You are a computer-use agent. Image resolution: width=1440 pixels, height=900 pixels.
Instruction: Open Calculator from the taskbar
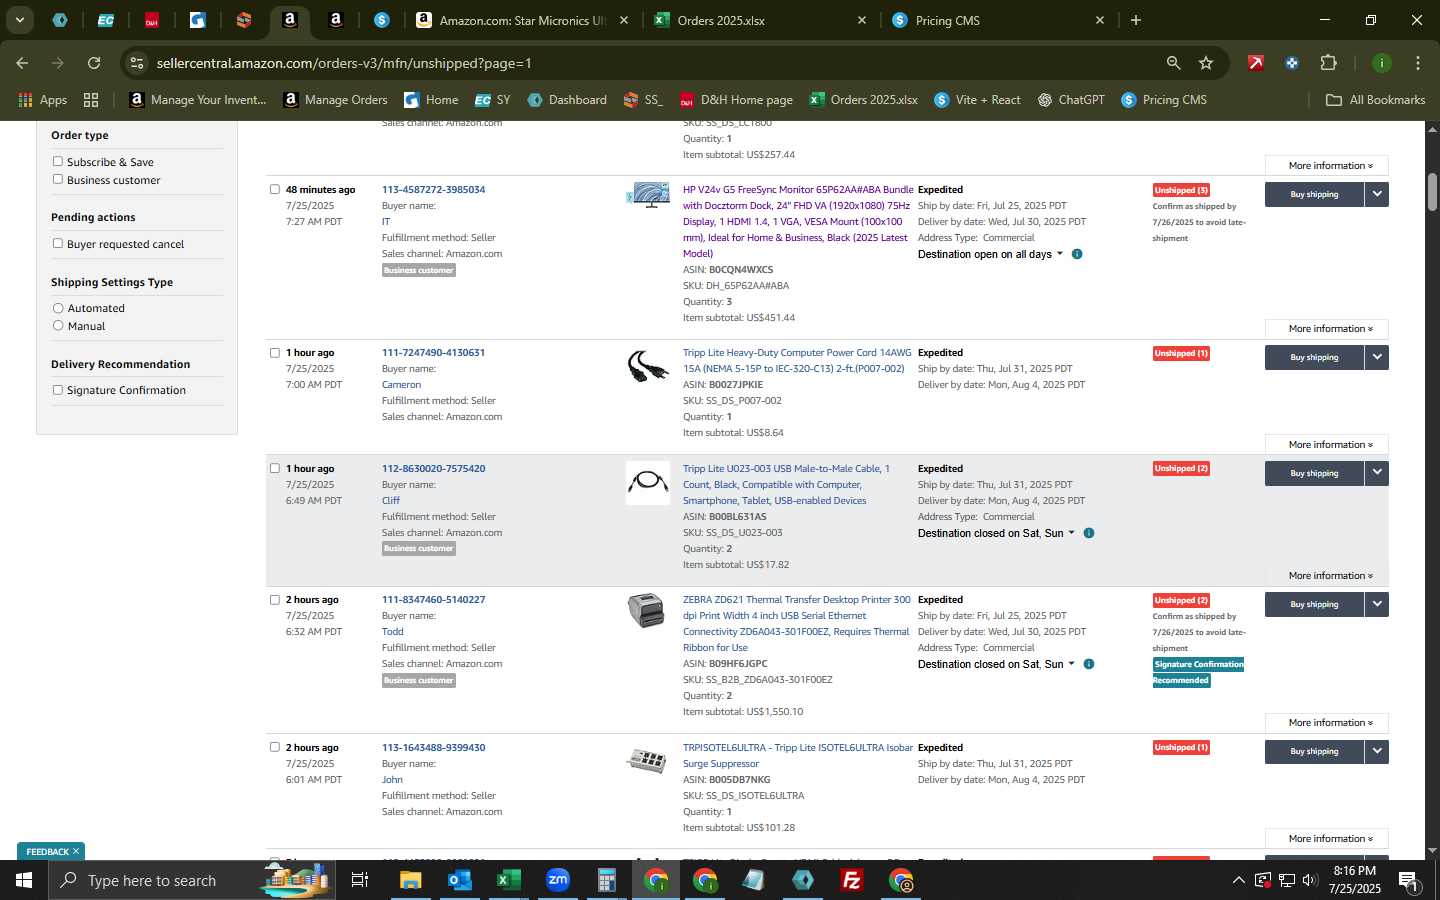606,880
